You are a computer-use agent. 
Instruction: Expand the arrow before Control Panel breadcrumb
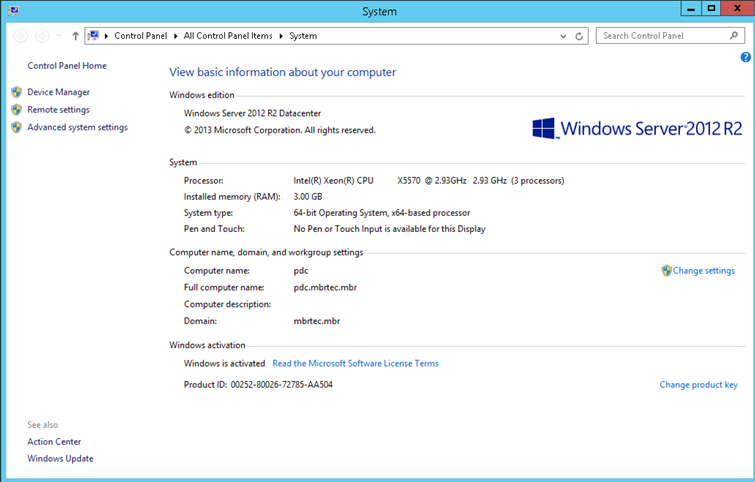106,36
